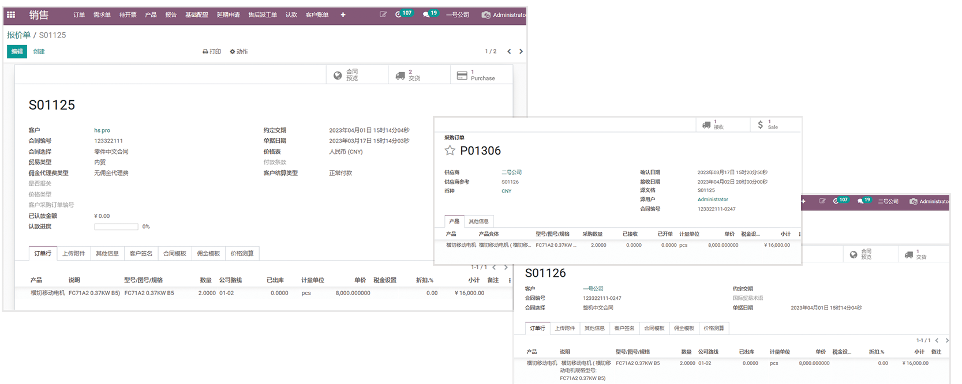Click the plus icon in the top menu
The width and height of the screenshot is (962, 384).
[343, 15]
